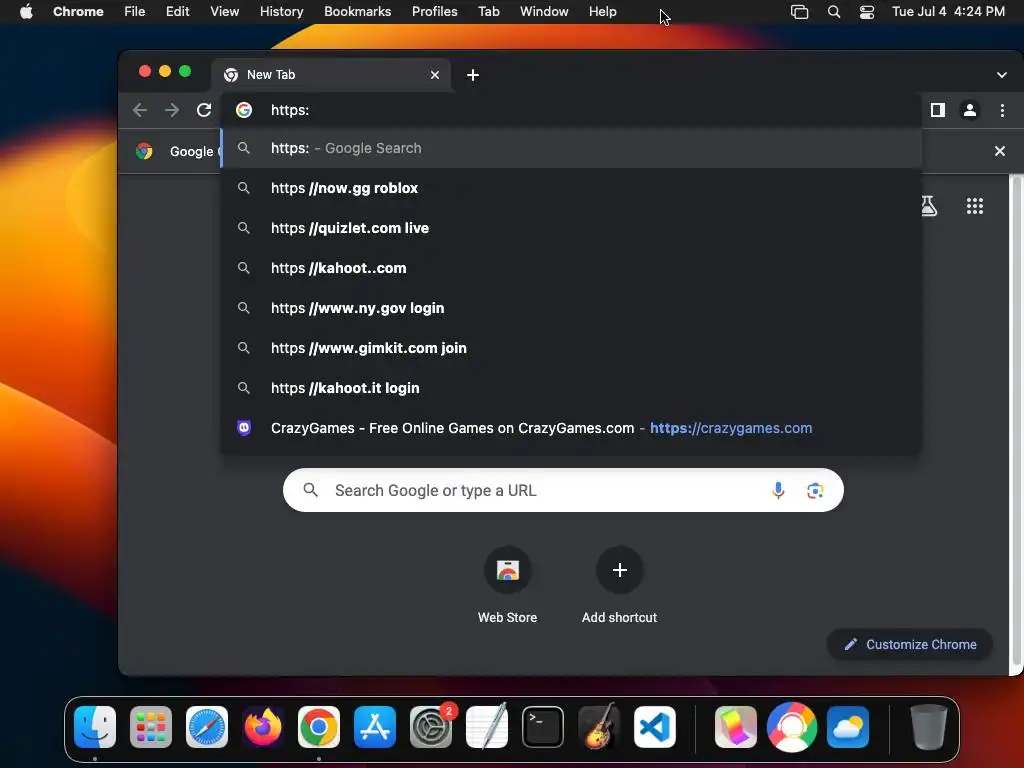Reload the current page

click(x=204, y=110)
